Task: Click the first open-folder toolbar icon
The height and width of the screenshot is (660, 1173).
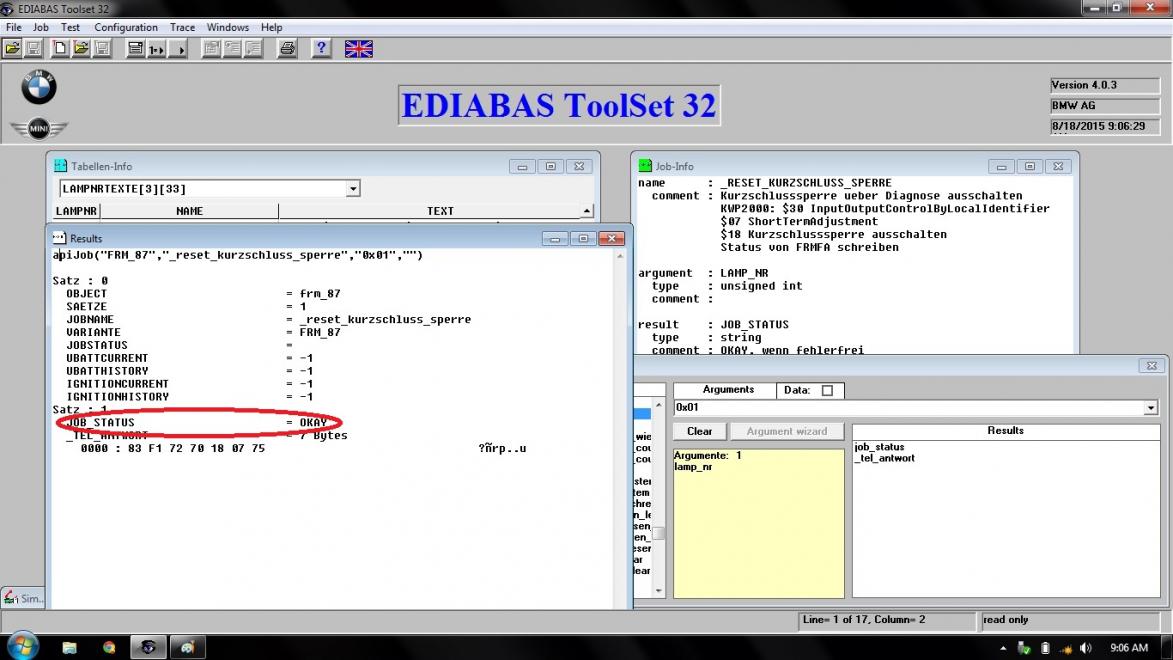Action: click(12, 48)
